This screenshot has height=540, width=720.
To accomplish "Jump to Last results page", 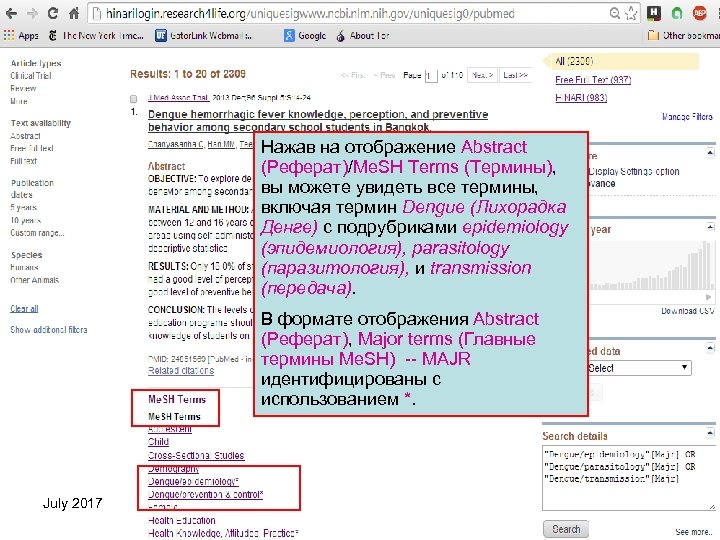I will pos(515,75).
